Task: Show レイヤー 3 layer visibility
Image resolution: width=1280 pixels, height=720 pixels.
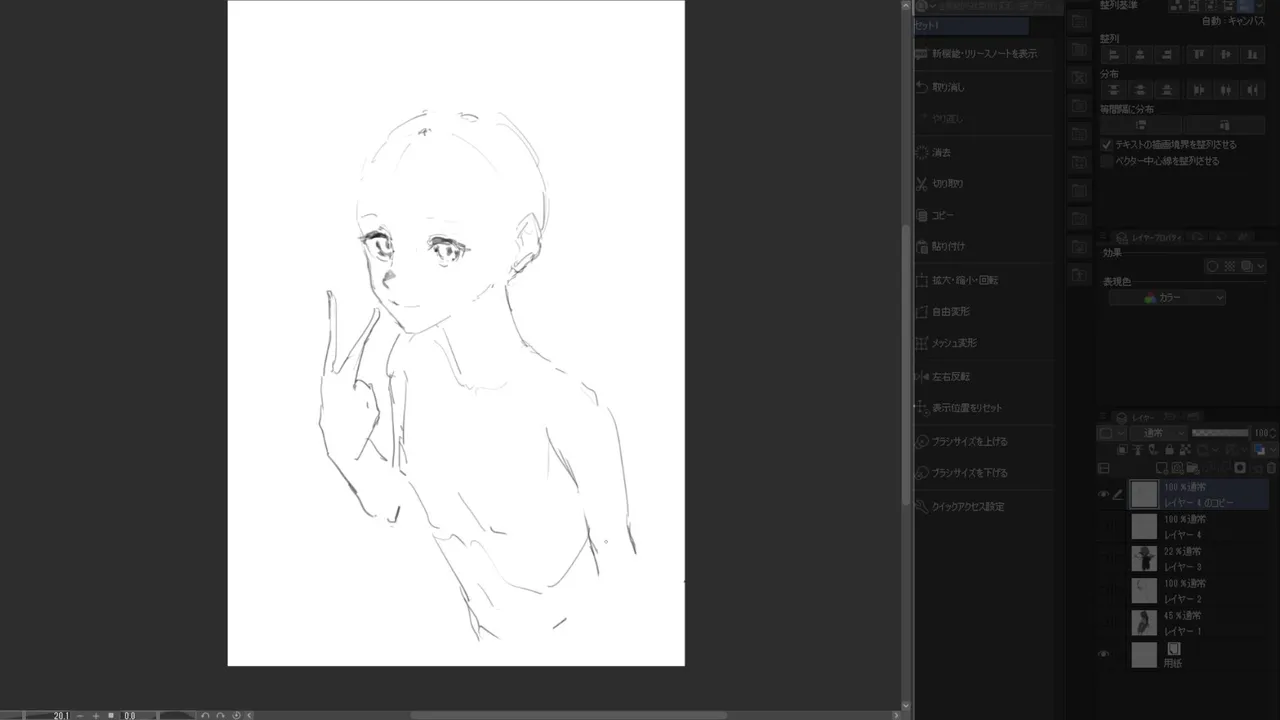Action: click(x=1104, y=559)
